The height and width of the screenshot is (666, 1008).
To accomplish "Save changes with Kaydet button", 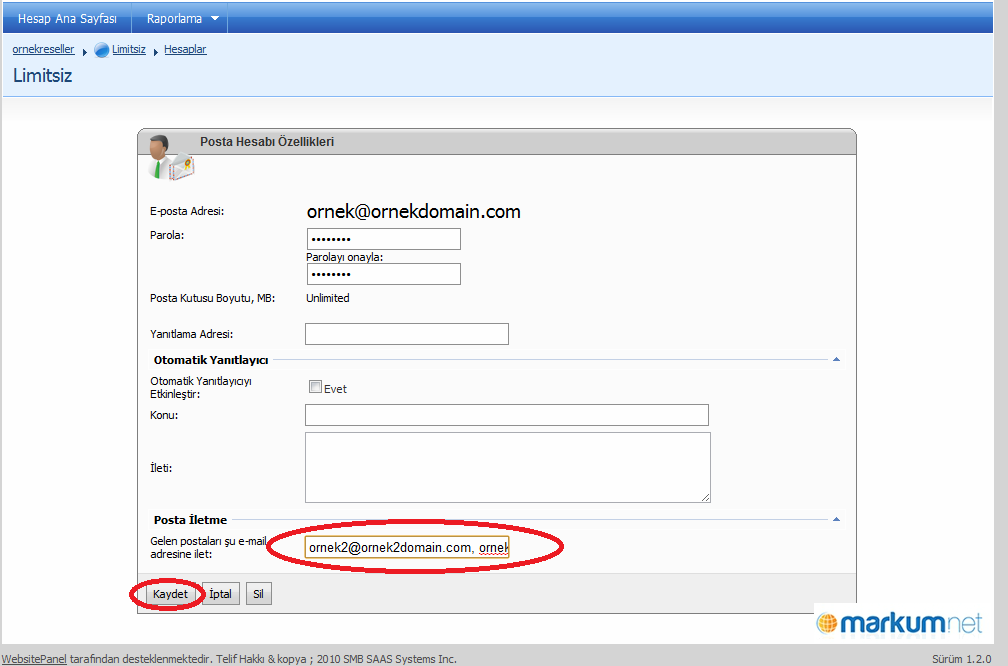I will click(x=170, y=594).
